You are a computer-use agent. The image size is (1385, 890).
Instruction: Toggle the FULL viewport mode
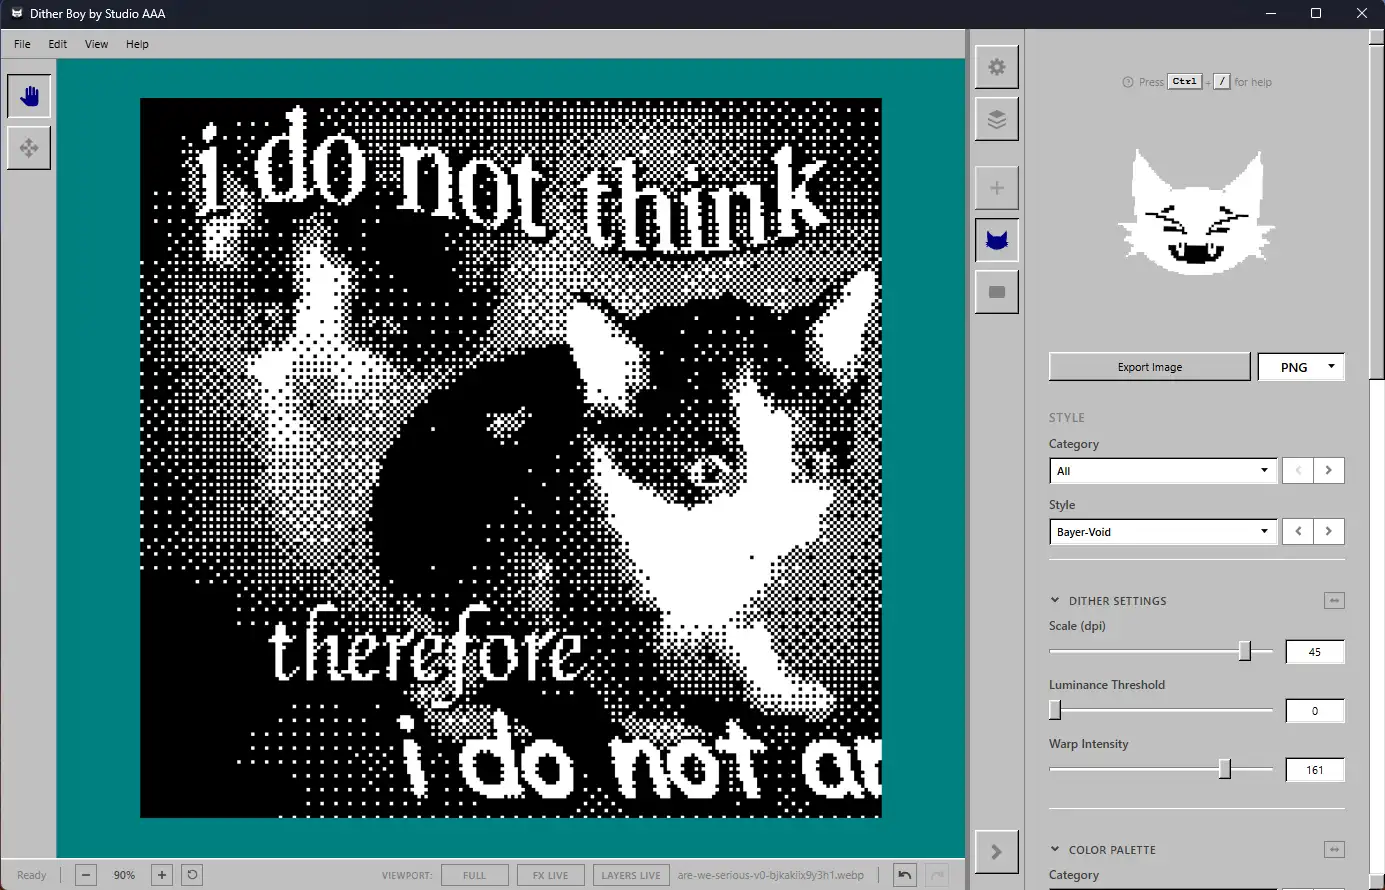tap(475, 875)
